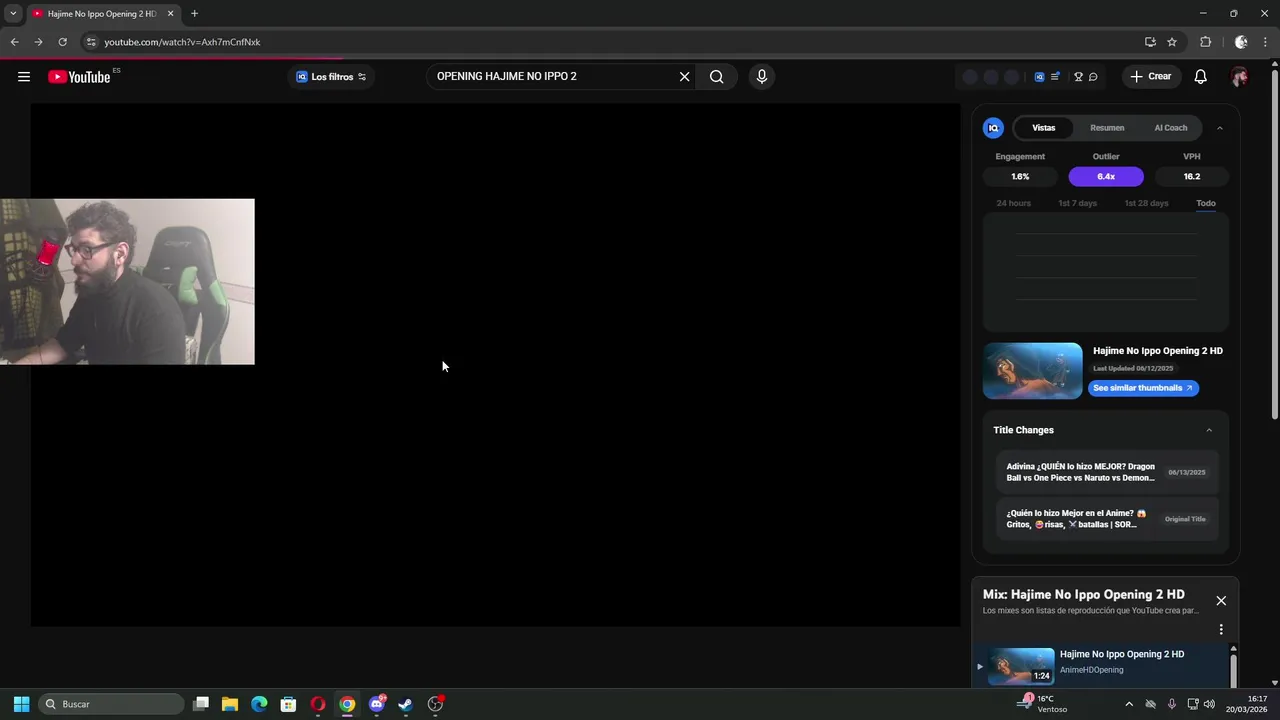Go forward with browser forward arrow
The width and height of the screenshot is (1280, 720).
(38, 42)
